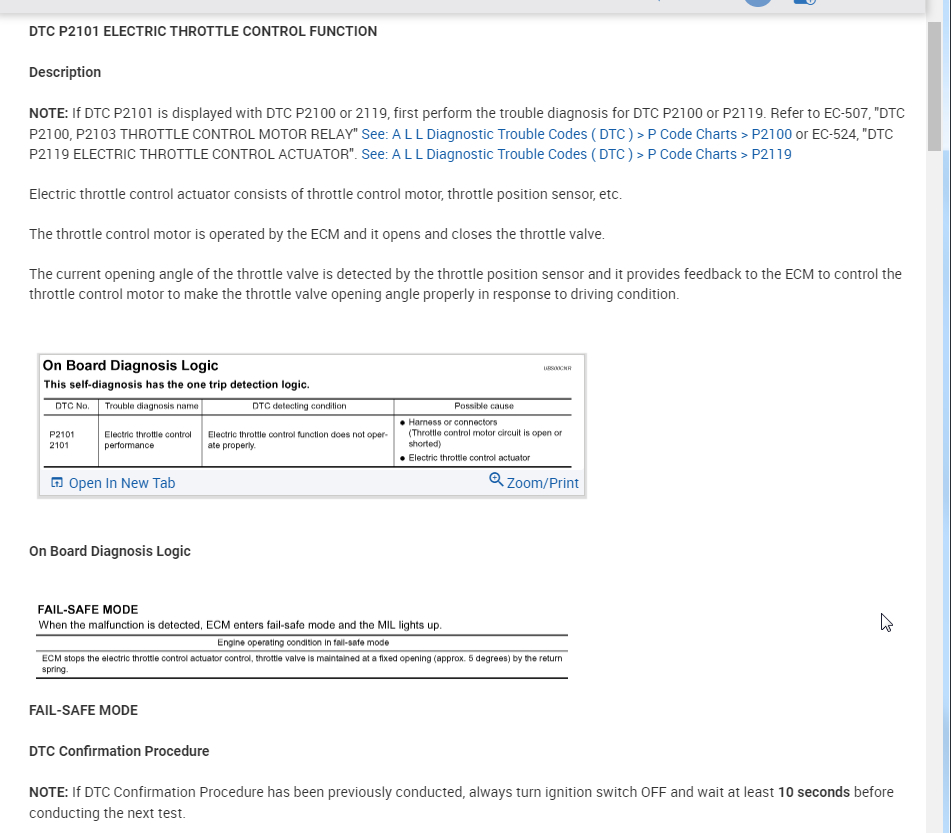The width and height of the screenshot is (951, 833).
Task: Click the Open In New Tab link text
Action: click(122, 484)
